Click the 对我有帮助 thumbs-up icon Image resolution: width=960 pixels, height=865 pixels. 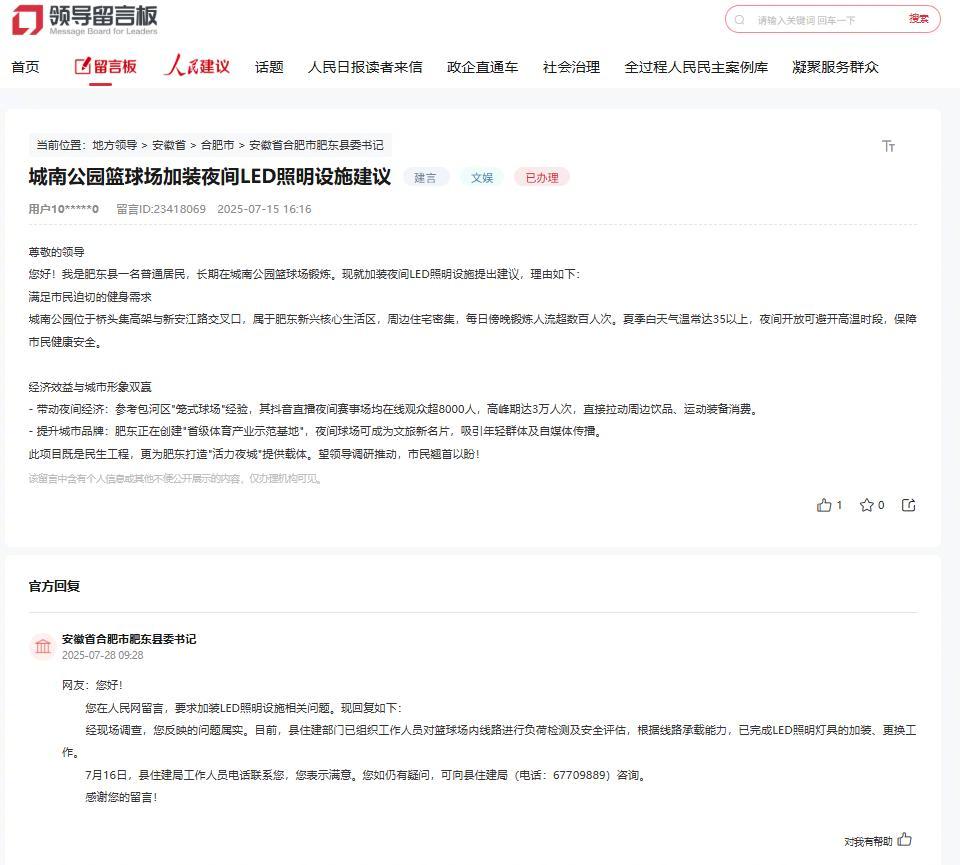click(905, 840)
